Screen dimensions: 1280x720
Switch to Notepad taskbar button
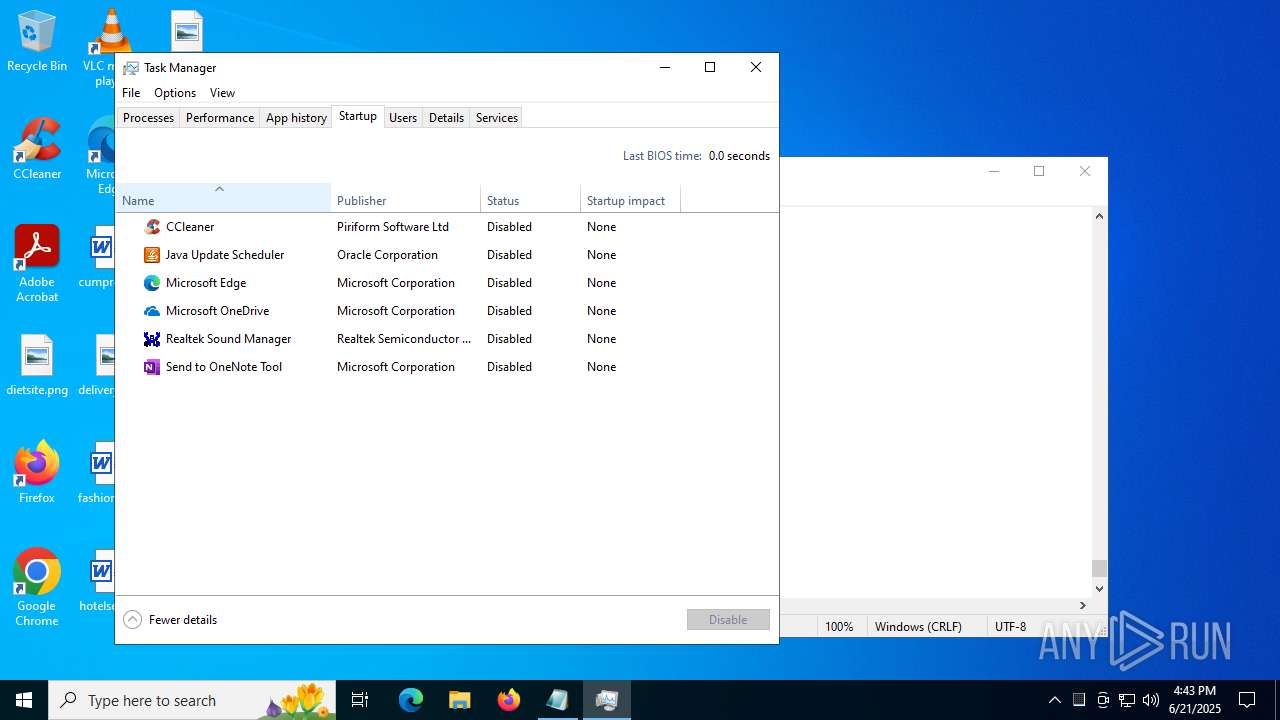coord(558,700)
